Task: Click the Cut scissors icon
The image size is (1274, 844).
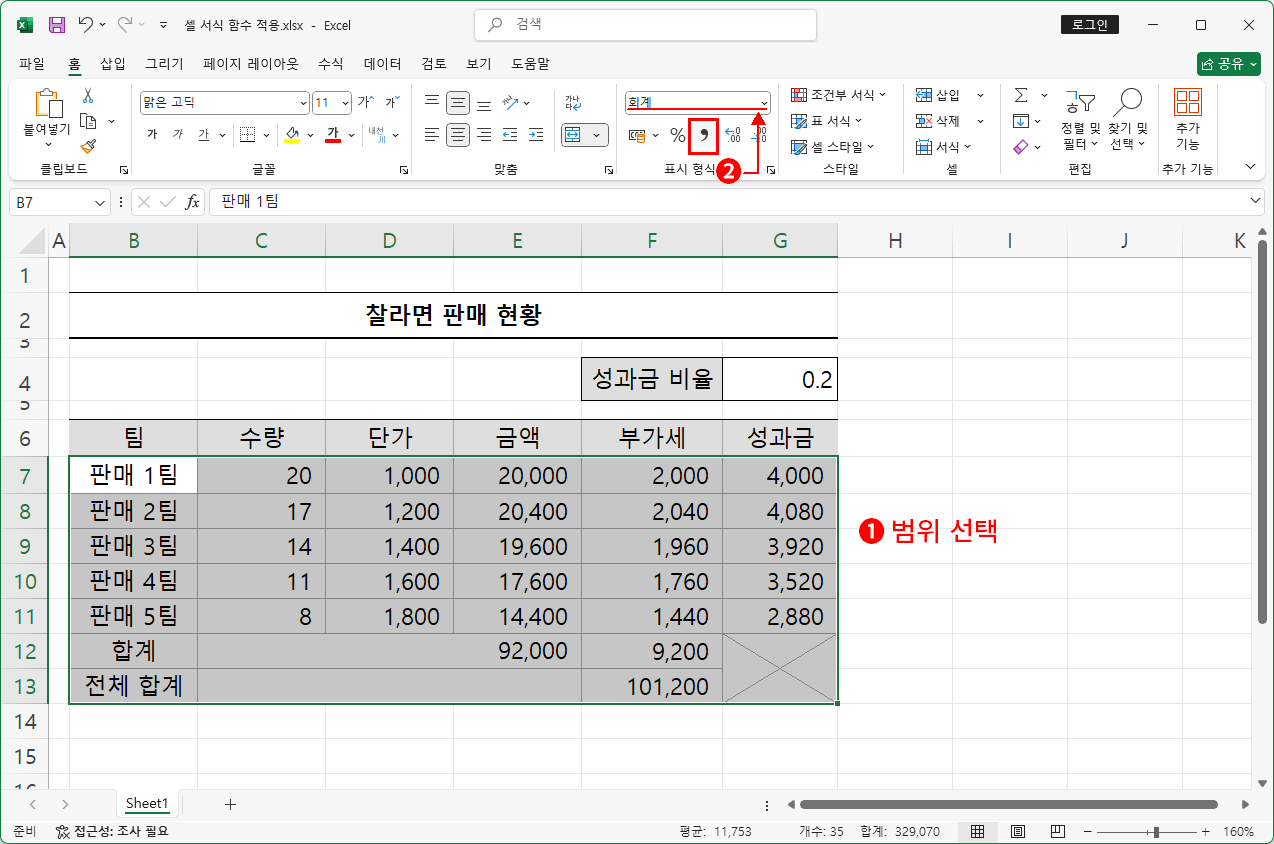Action: [88, 96]
